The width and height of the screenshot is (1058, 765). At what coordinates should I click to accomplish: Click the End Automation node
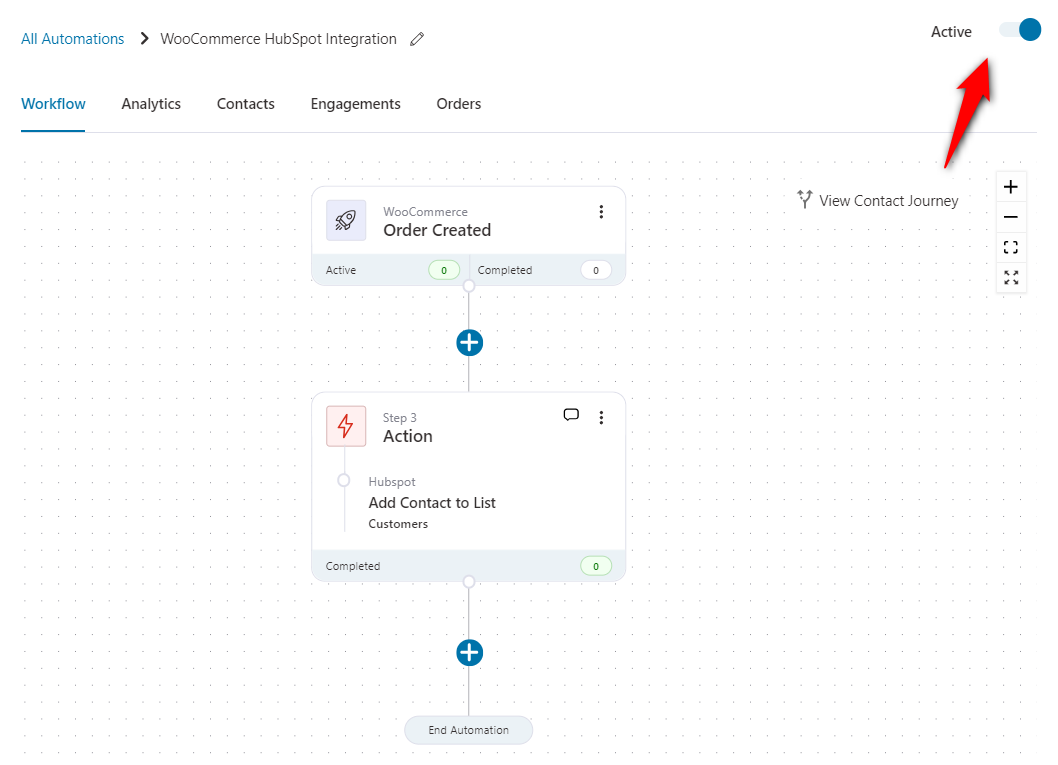point(469,730)
